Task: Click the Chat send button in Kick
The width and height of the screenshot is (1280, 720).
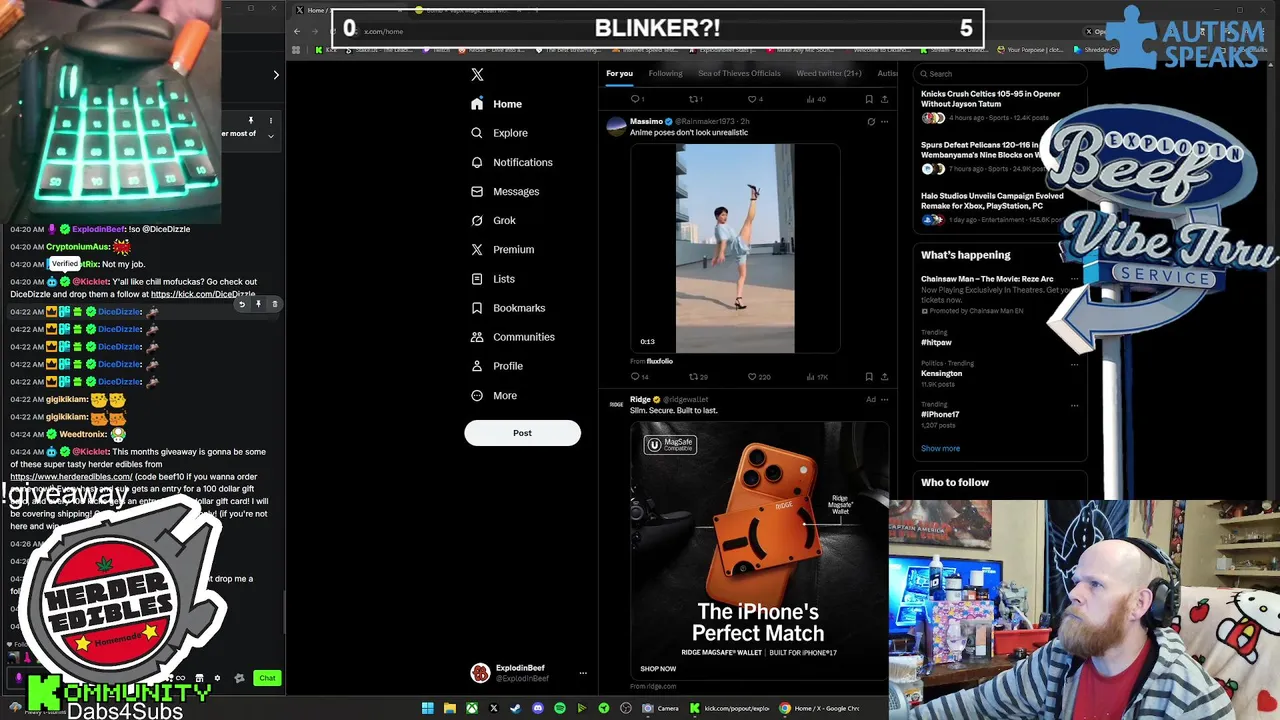Action: pos(267,678)
